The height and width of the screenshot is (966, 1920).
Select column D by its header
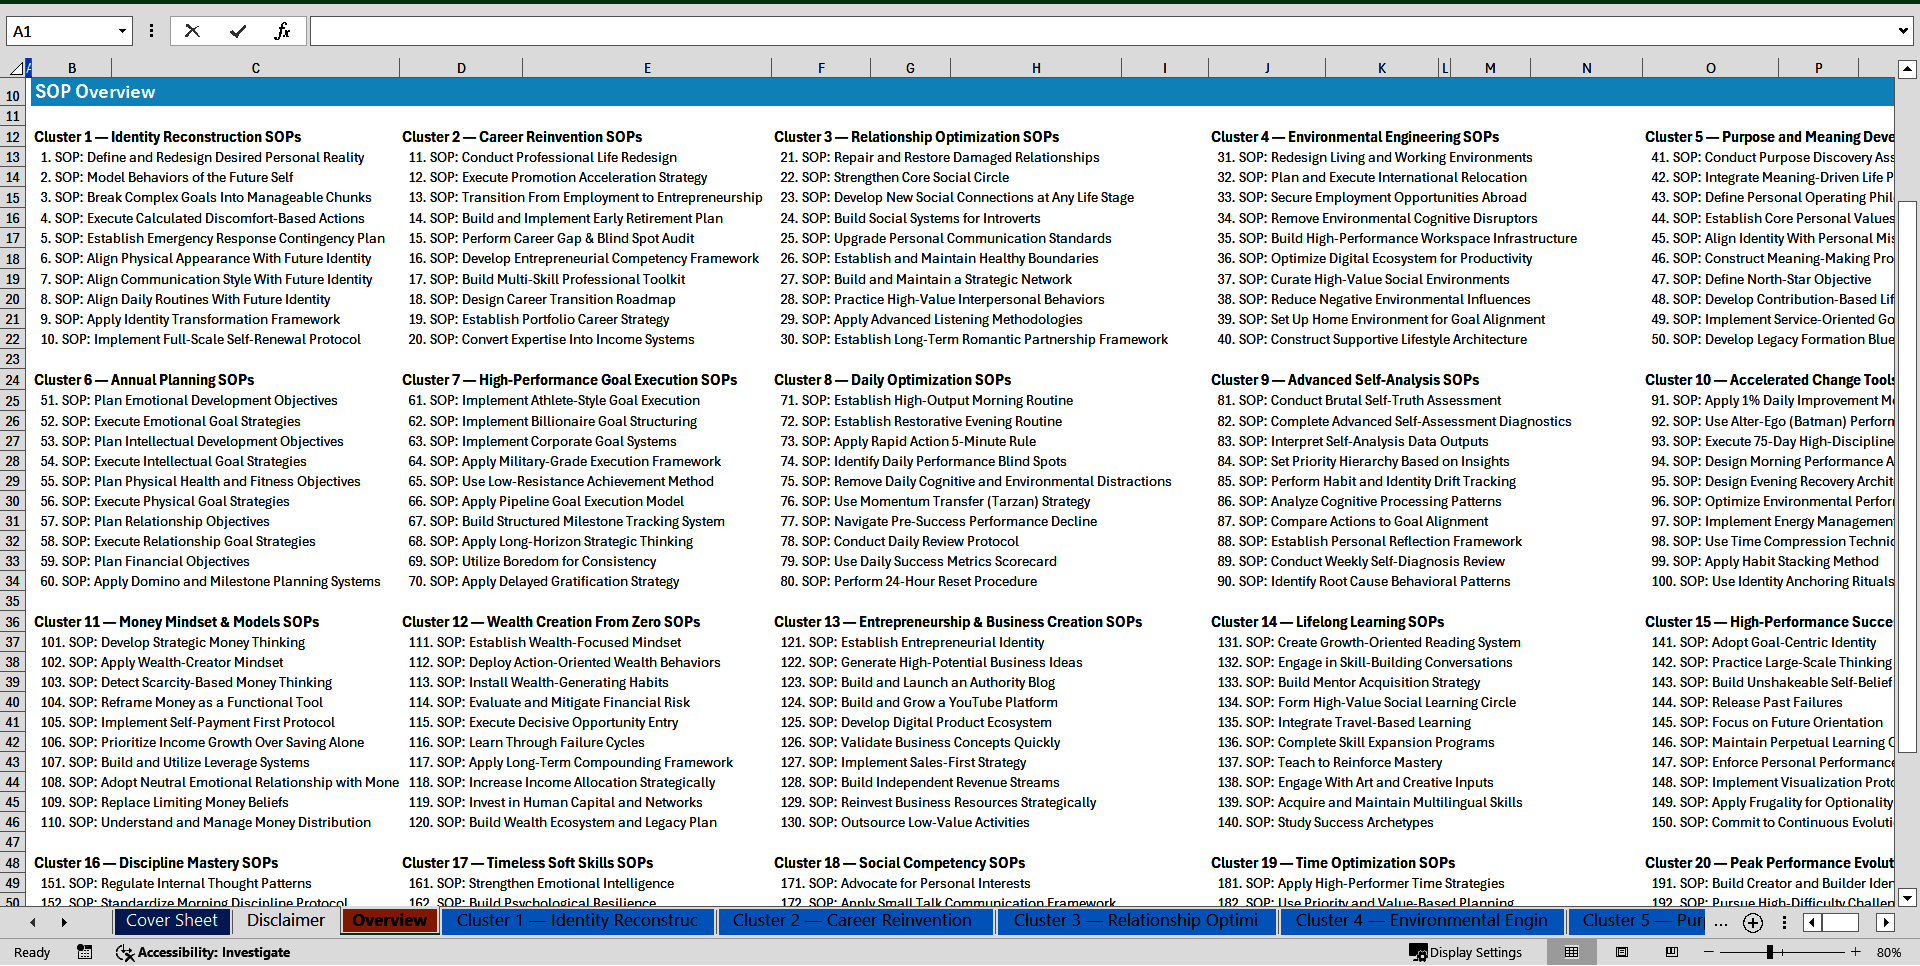click(x=461, y=67)
